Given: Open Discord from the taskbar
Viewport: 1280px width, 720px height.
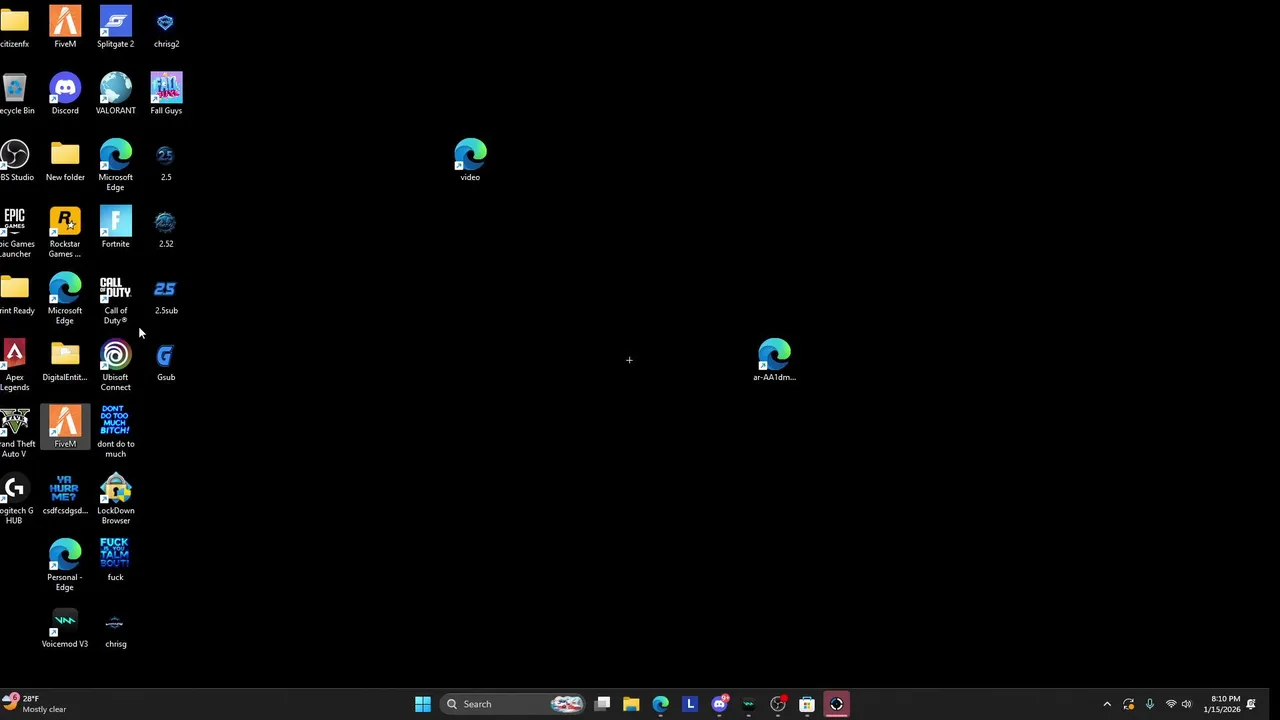Looking at the screenshot, I should point(719,704).
